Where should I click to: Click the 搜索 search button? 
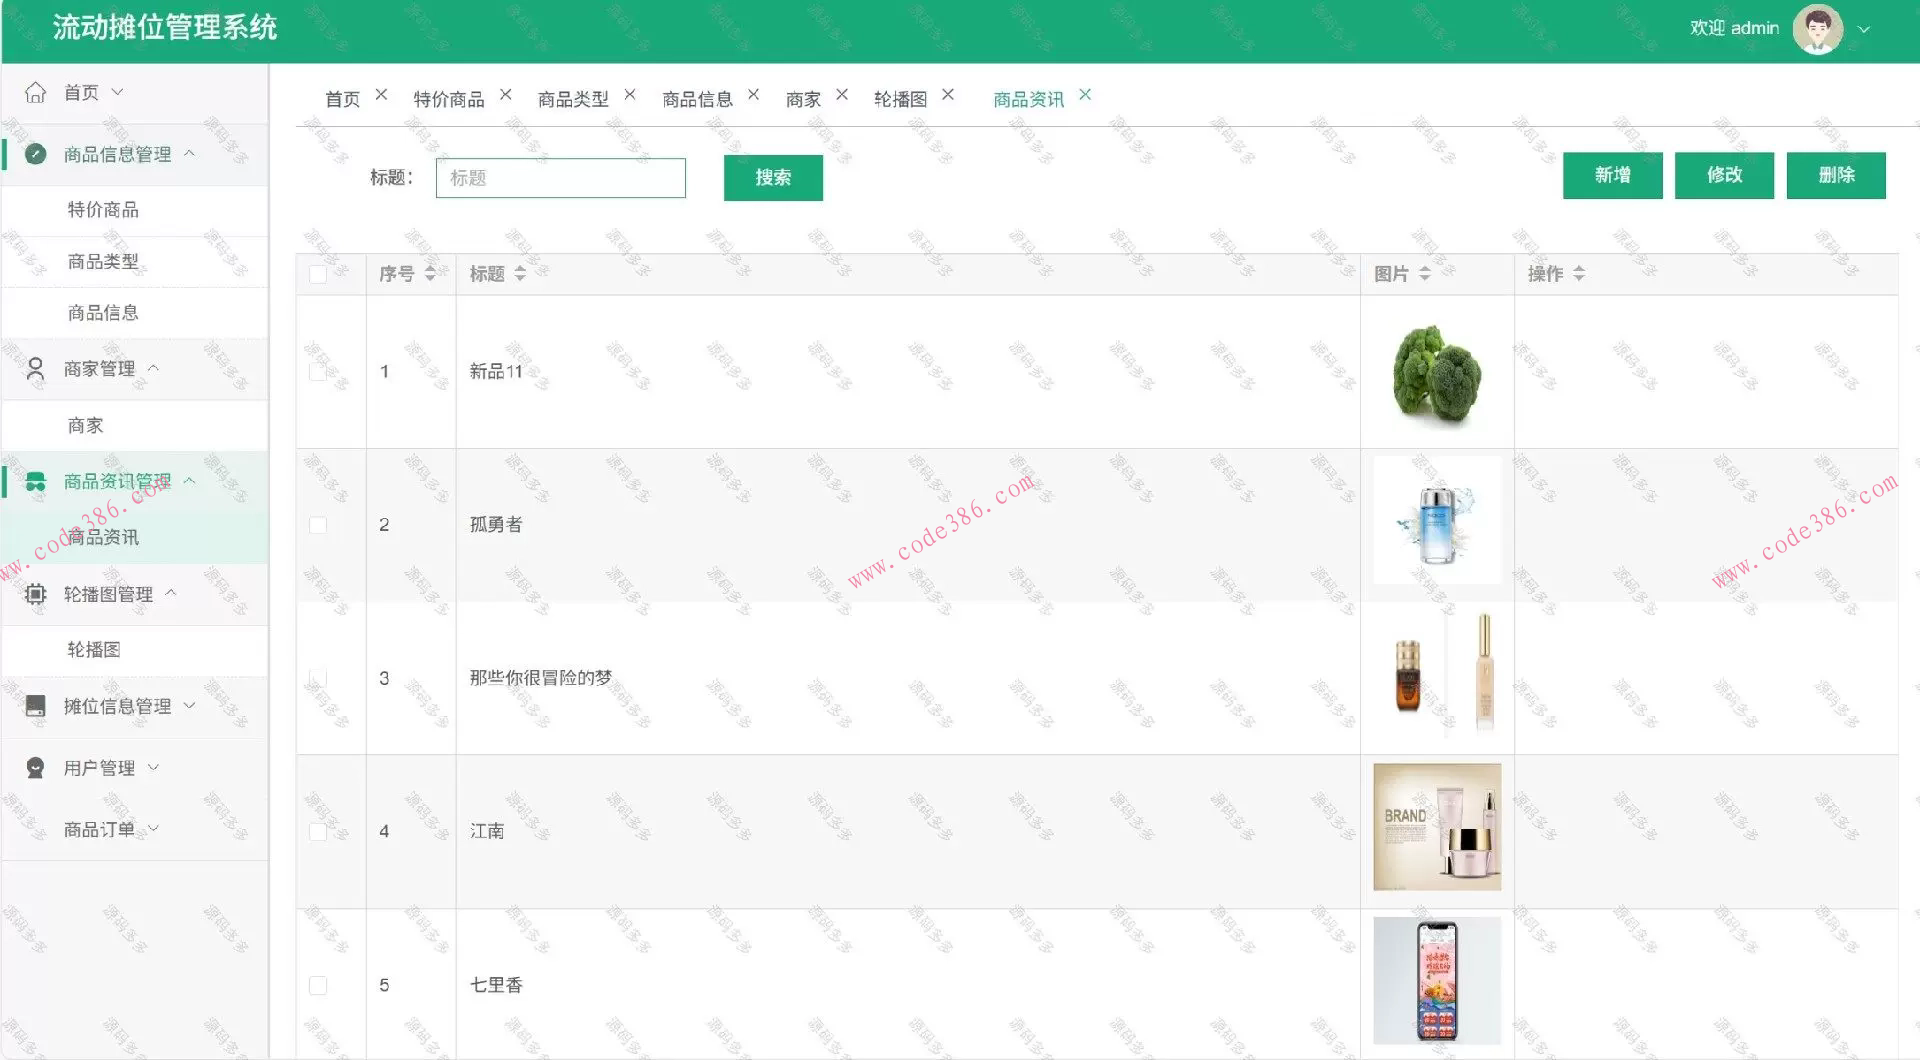772,177
